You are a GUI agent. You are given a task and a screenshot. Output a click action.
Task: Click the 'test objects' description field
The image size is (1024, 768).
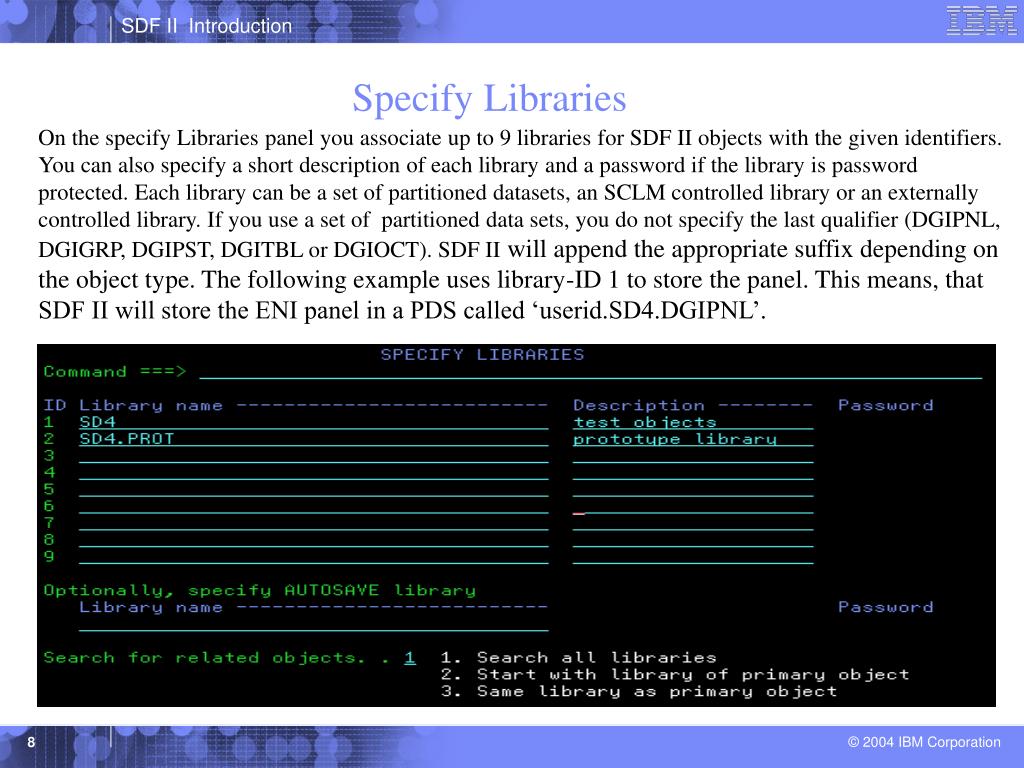[693, 422]
